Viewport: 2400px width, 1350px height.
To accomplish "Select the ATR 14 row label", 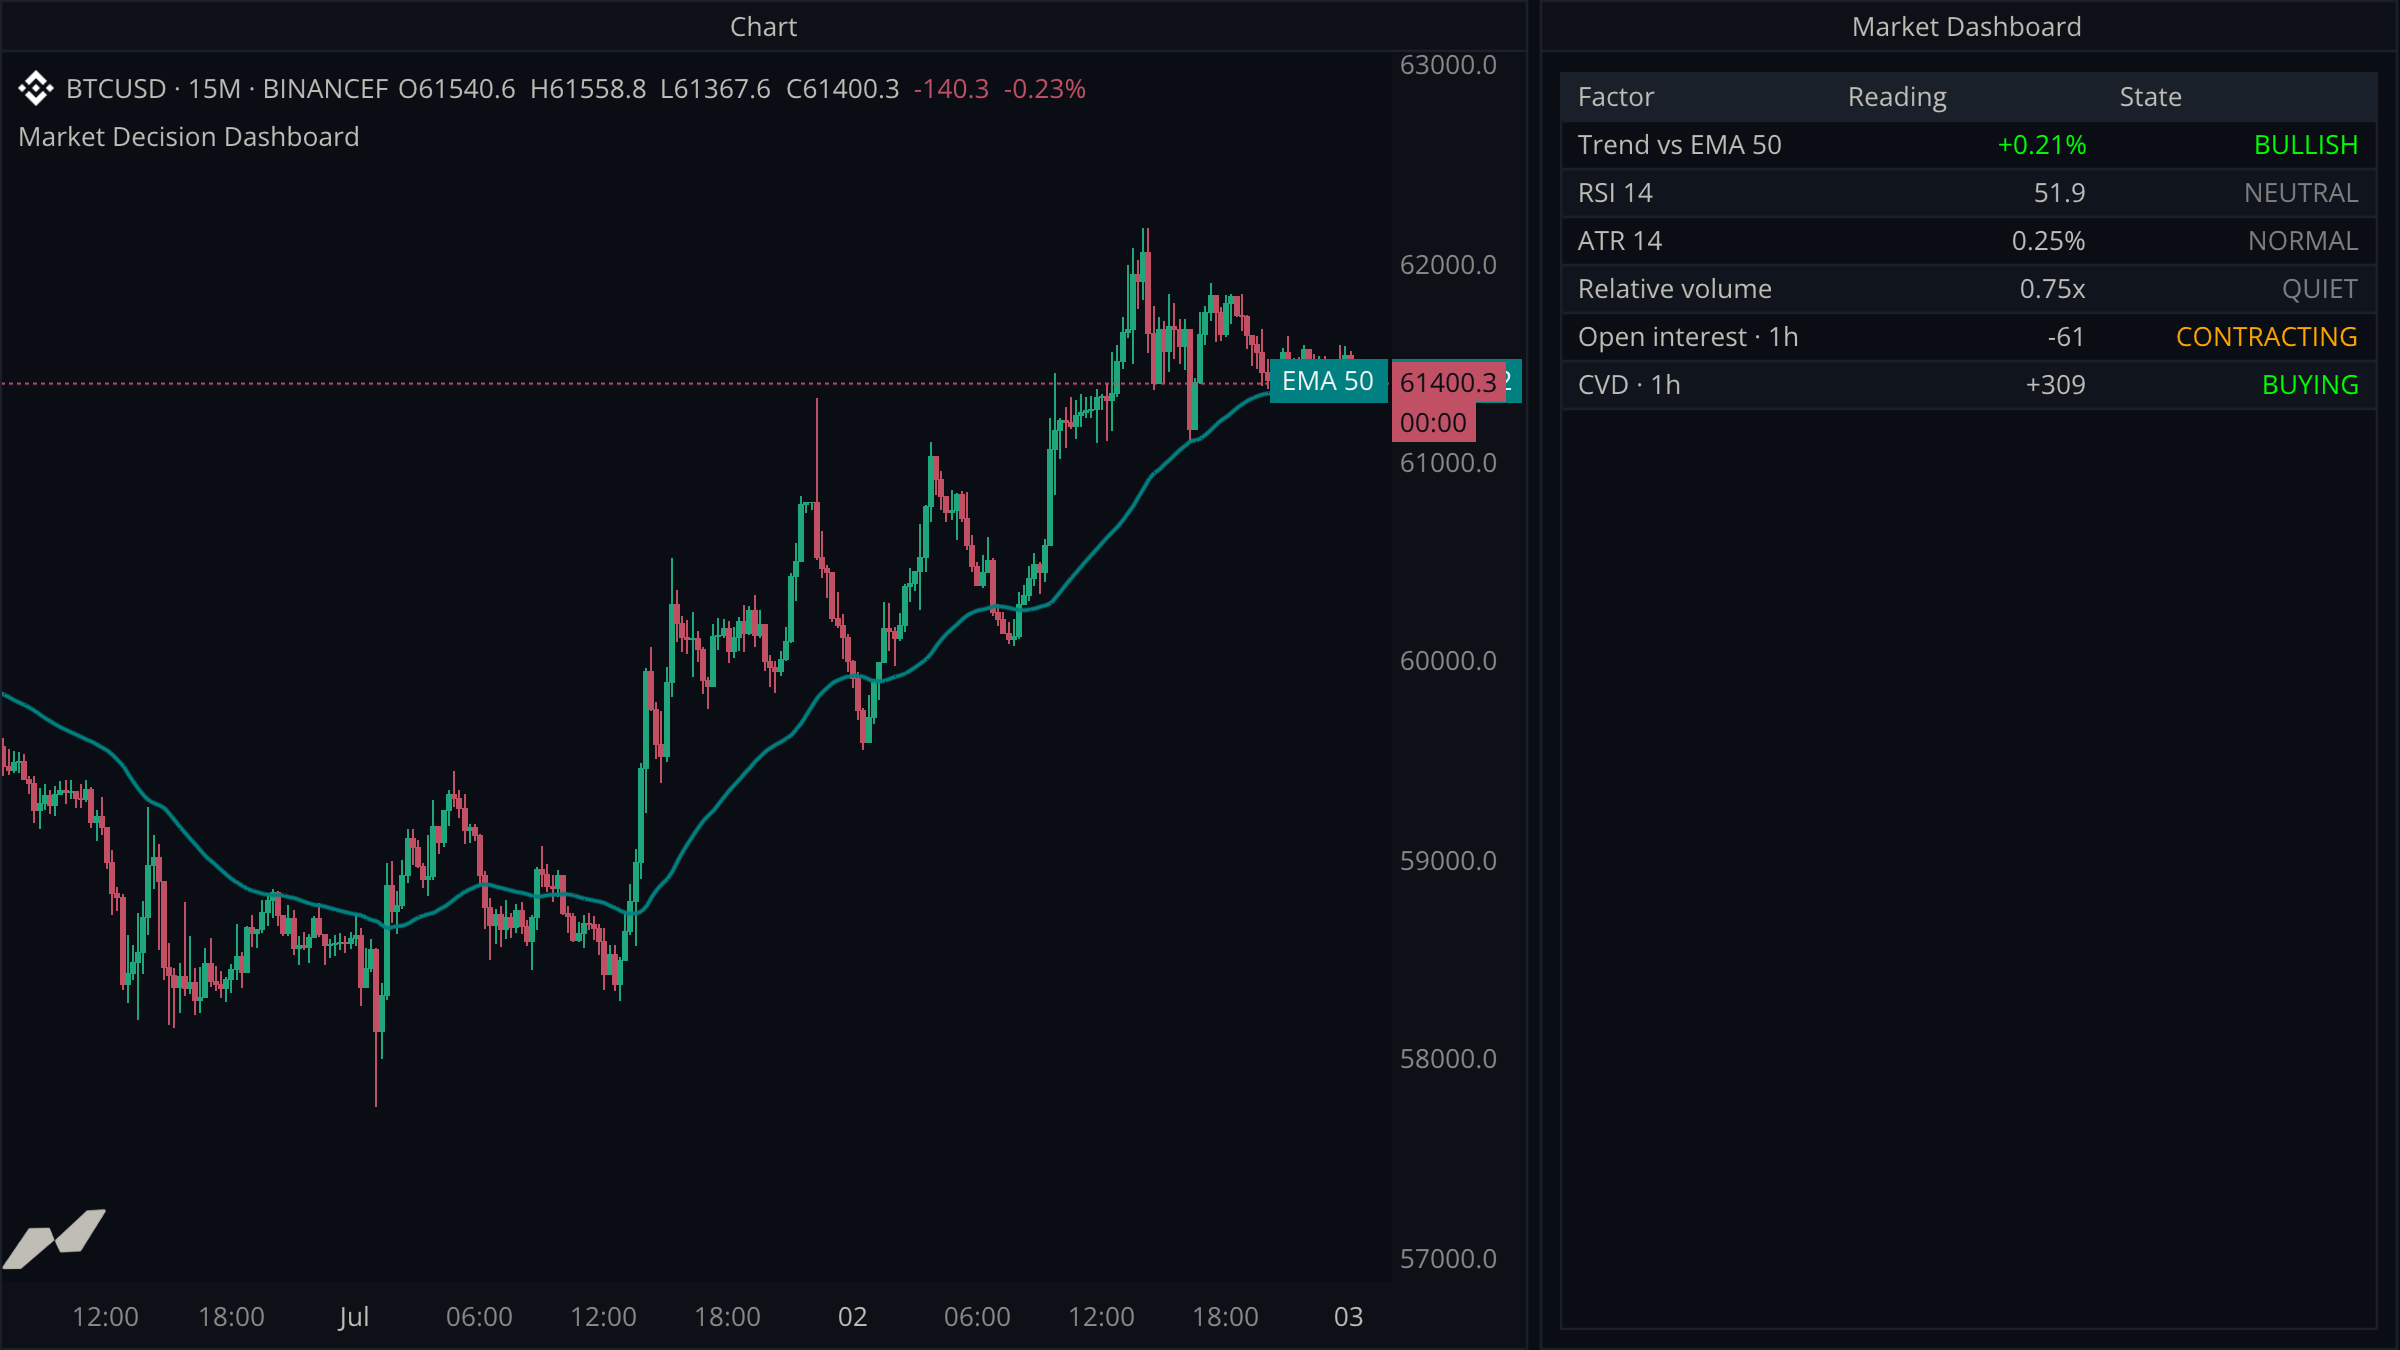I will pyautogui.click(x=1619, y=241).
